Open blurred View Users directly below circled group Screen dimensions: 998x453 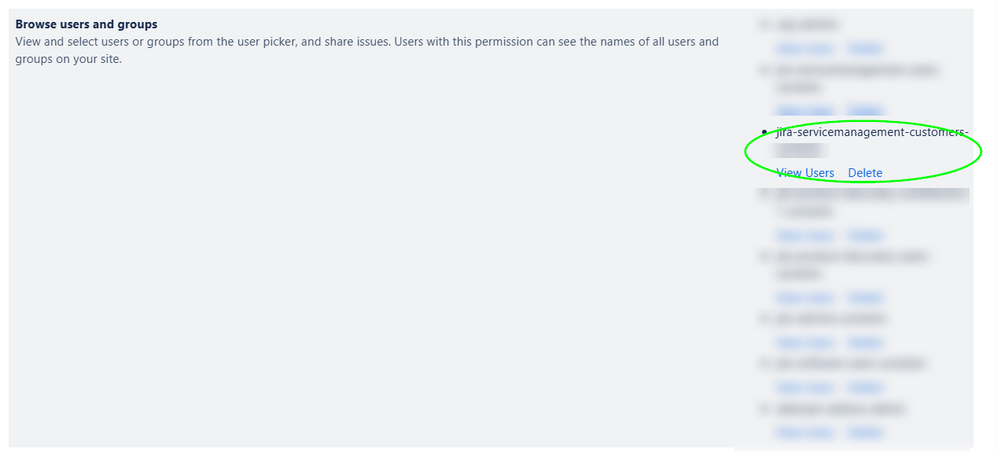click(805, 235)
